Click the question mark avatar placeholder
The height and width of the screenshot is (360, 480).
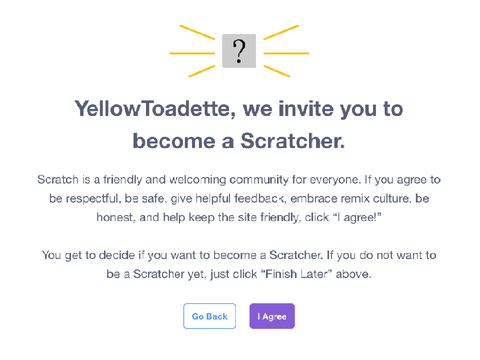[x=239, y=51]
